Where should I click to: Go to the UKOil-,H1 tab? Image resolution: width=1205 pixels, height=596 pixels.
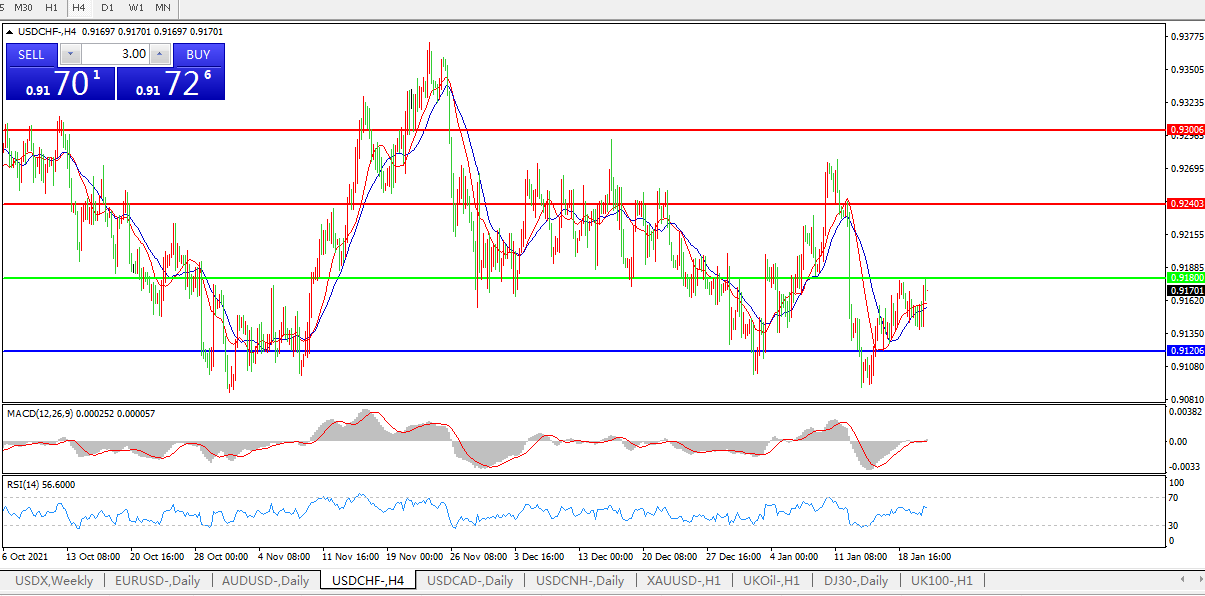[x=771, y=581]
